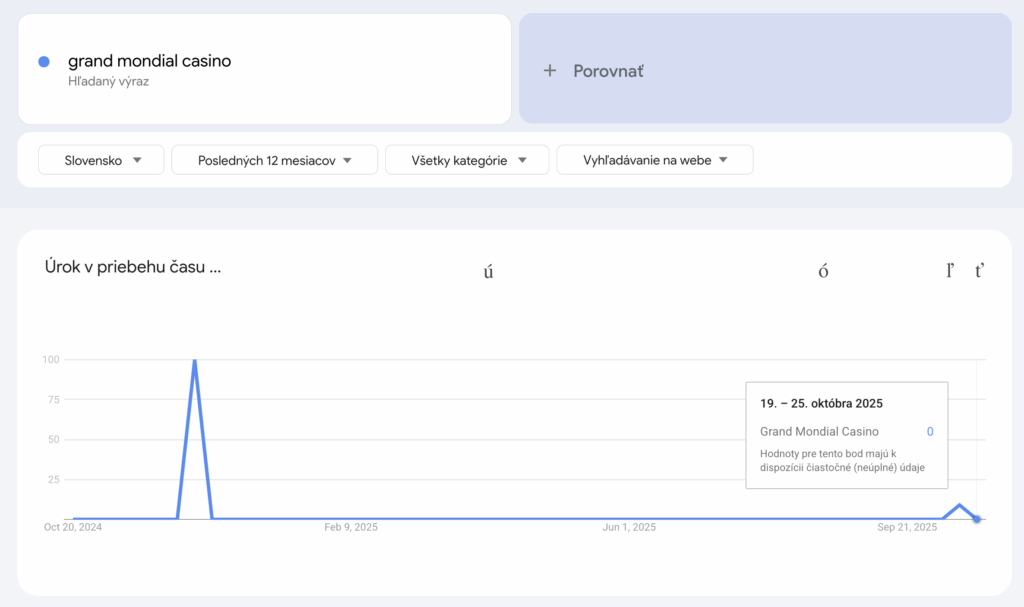Screen dimensions: 1024x607
Task: Click the "ľ" glyph icon in chart header
Action: pos(950,270)
